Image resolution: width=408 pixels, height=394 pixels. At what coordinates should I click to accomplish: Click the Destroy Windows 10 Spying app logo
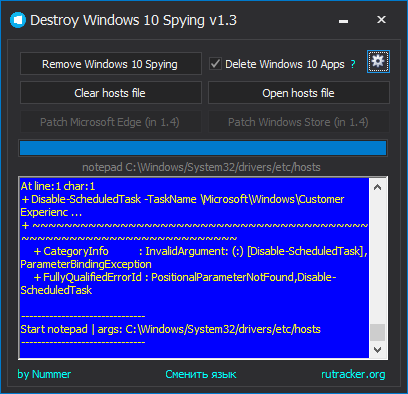pos(18,20)
